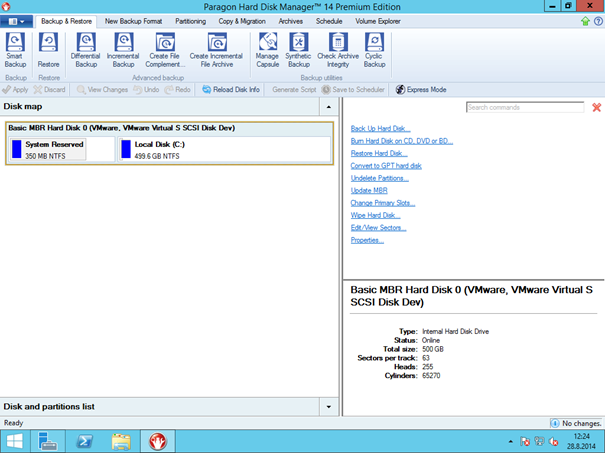Click the Search commands input field
The width and height of the screenshot is (605, 453).
tap(525, 107)
